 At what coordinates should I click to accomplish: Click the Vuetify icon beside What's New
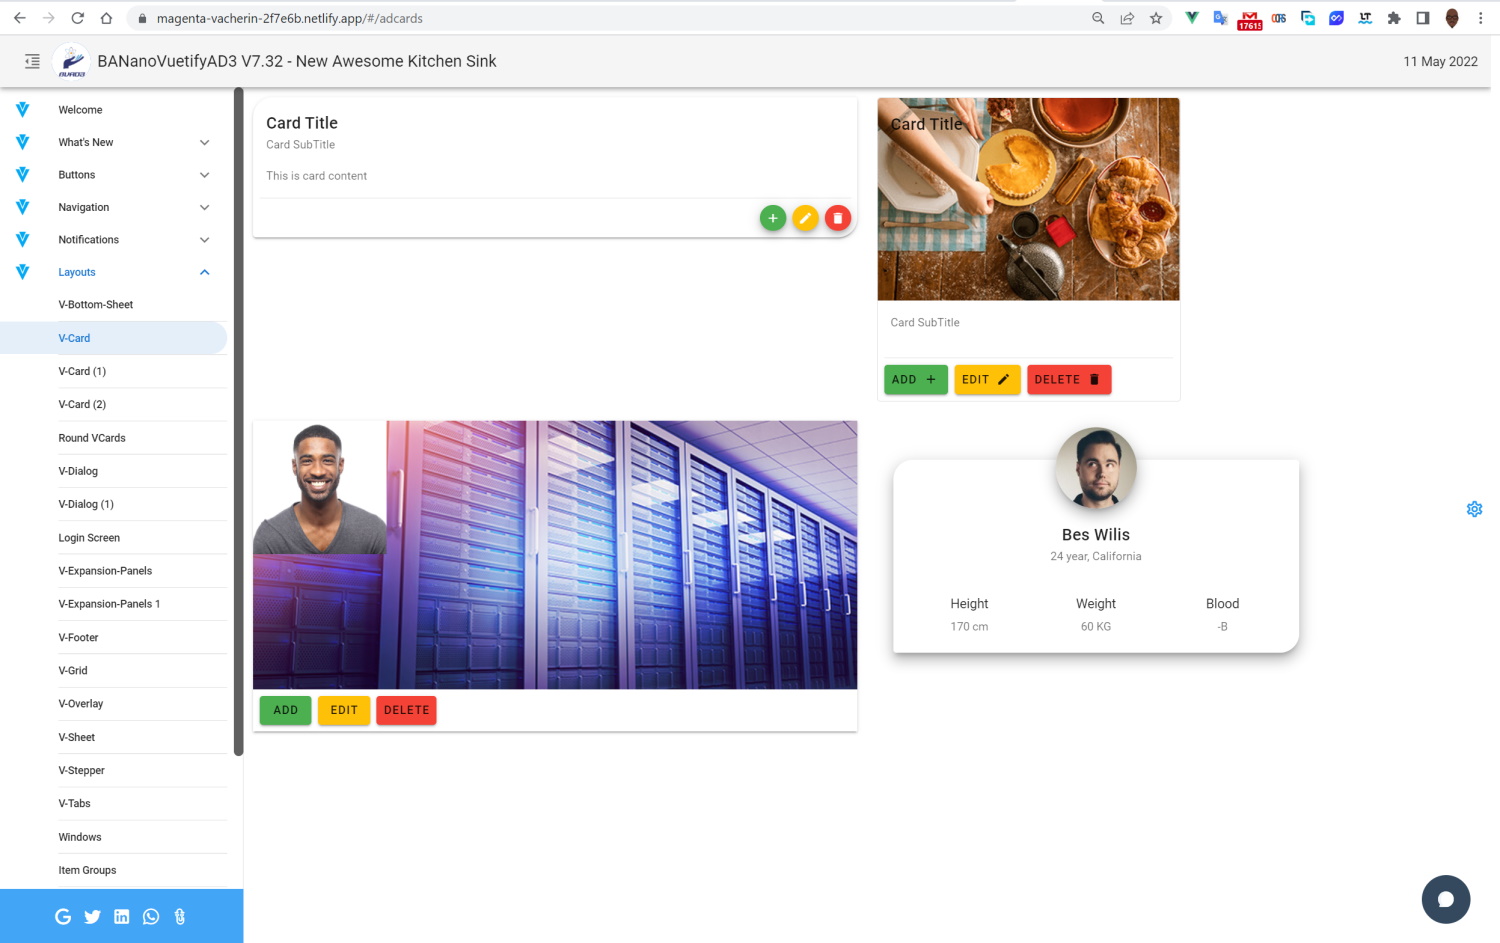pos(22,142)
